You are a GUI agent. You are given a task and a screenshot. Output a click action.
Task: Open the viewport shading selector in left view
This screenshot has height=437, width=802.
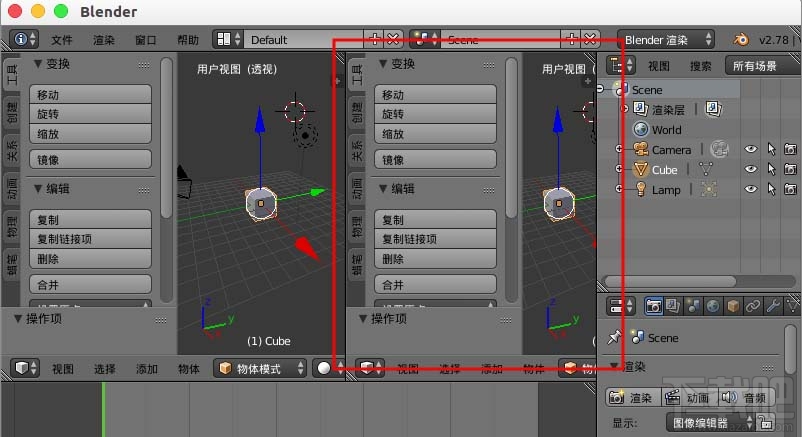coord(327,368)
